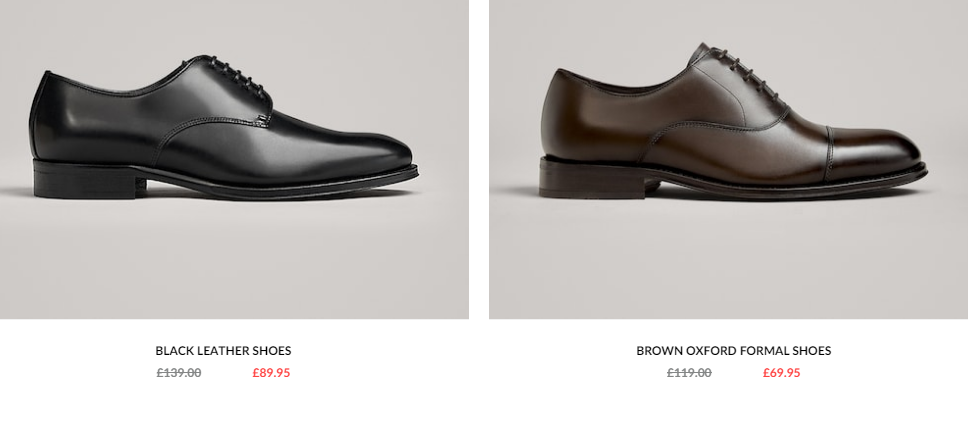Screen dimensions: 968x423
Task: Click the crossed-out £139.00 original price
Action: pyautogui.click(x=179, y=372)
